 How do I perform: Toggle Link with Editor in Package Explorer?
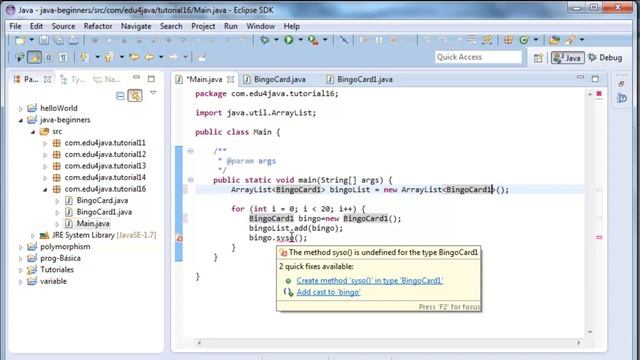(135, 96)
